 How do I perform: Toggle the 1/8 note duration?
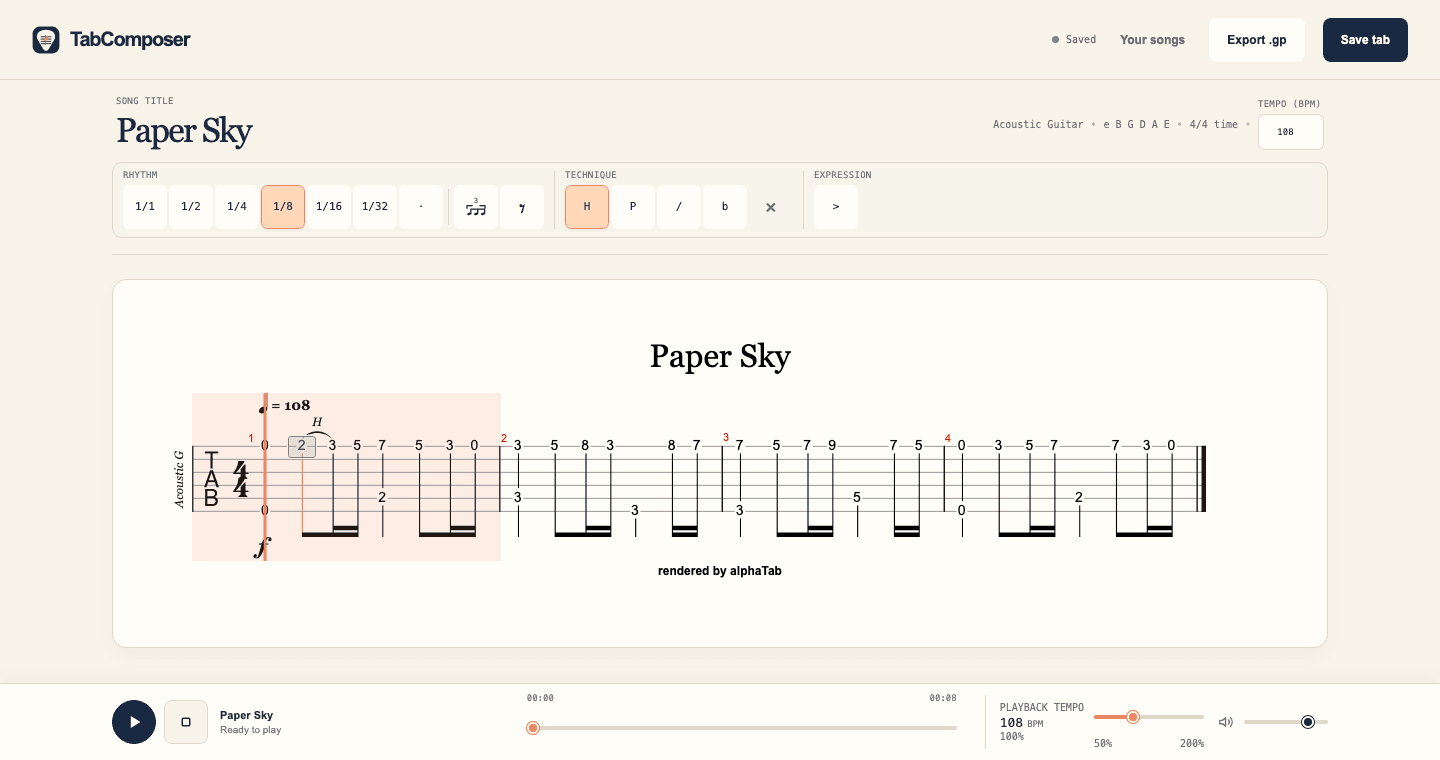coord(283,207)
